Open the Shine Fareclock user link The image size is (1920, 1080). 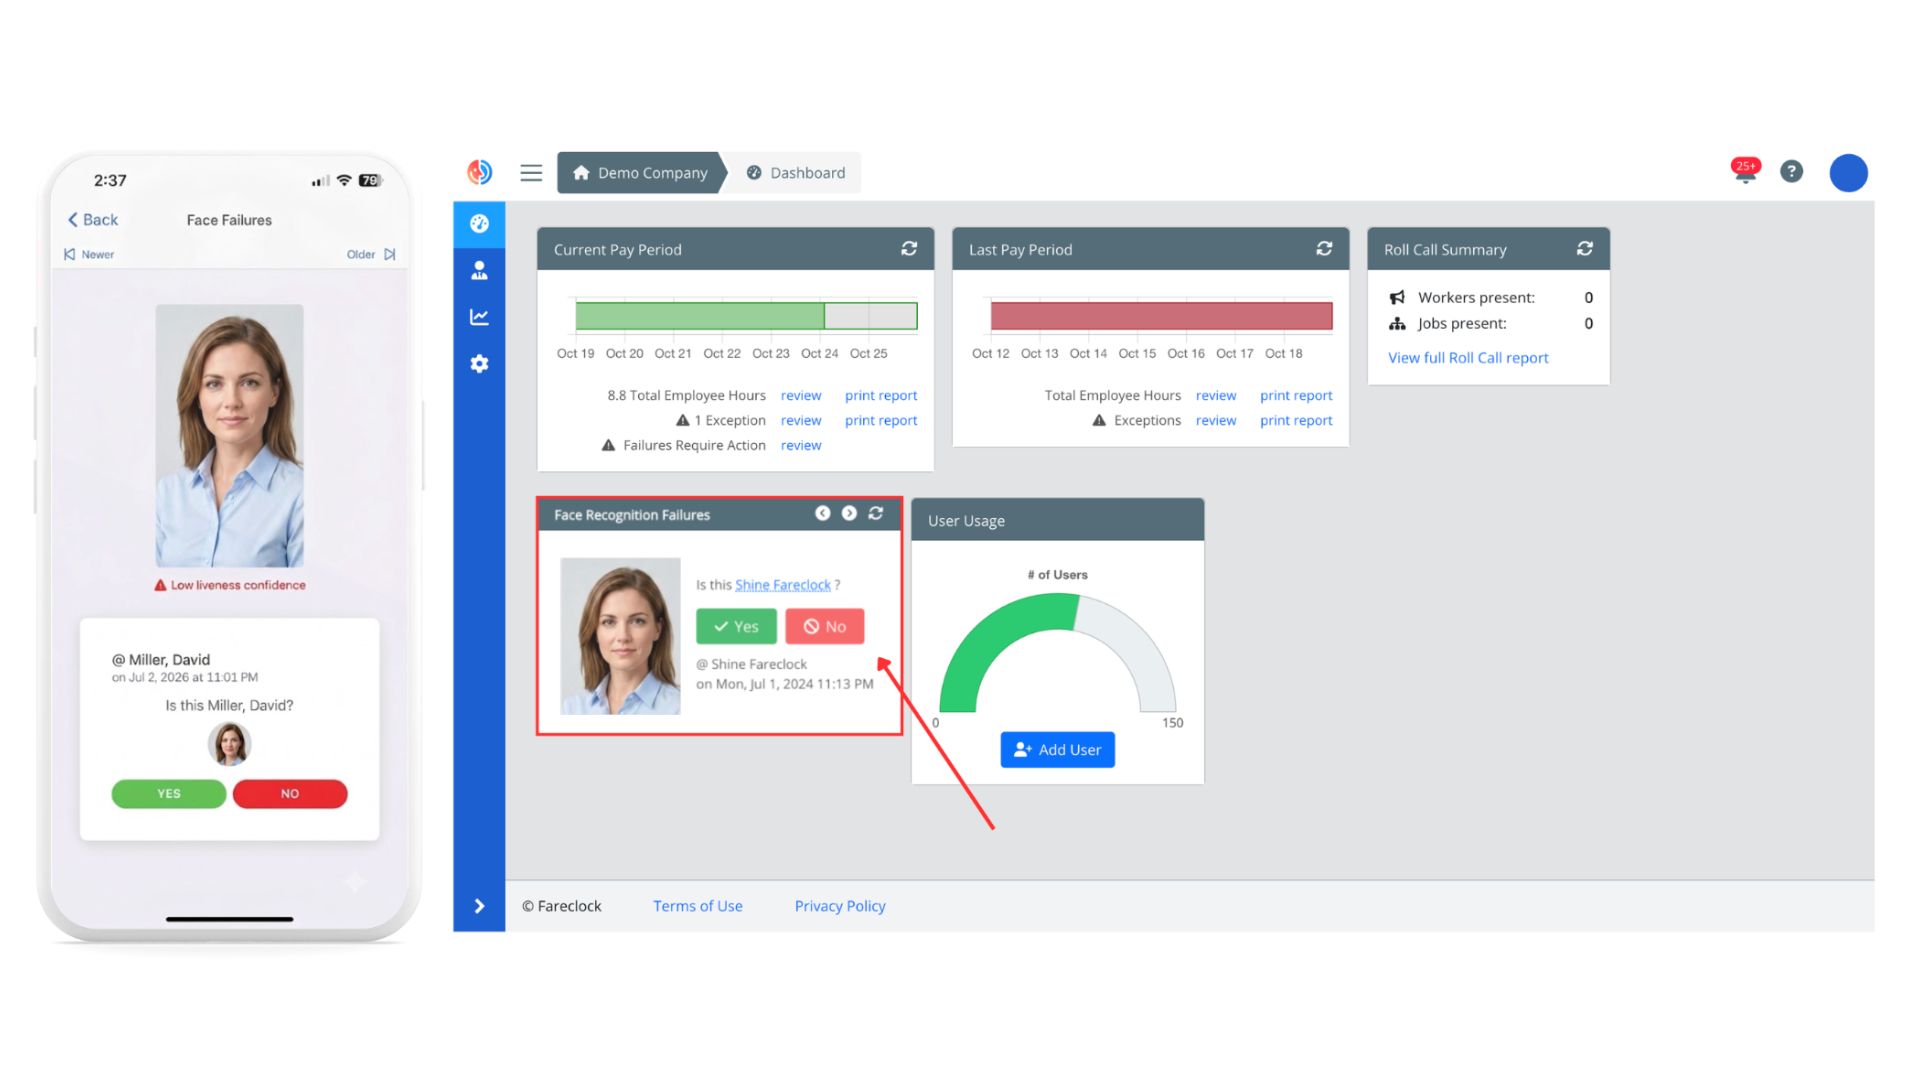pos(783,585)
